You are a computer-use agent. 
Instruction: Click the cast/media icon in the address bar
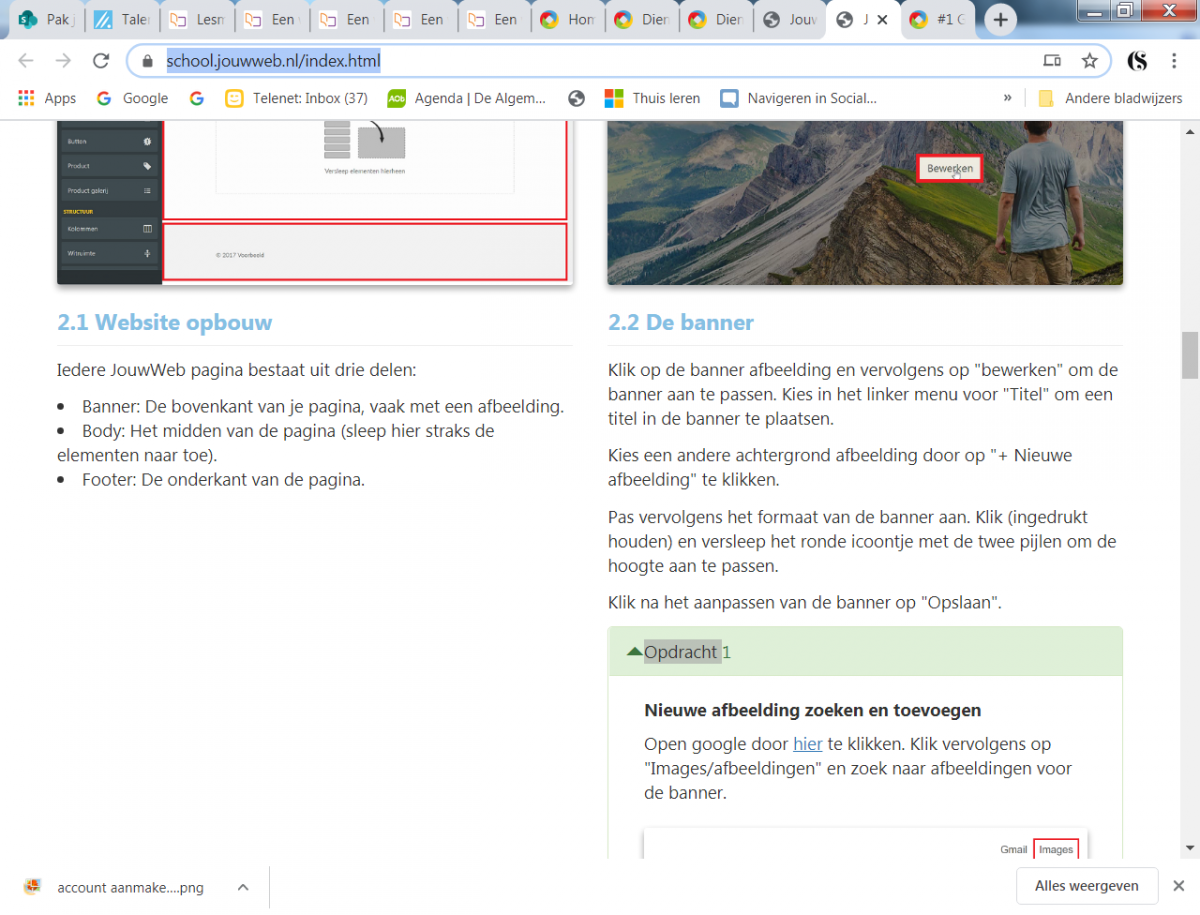1052,61
